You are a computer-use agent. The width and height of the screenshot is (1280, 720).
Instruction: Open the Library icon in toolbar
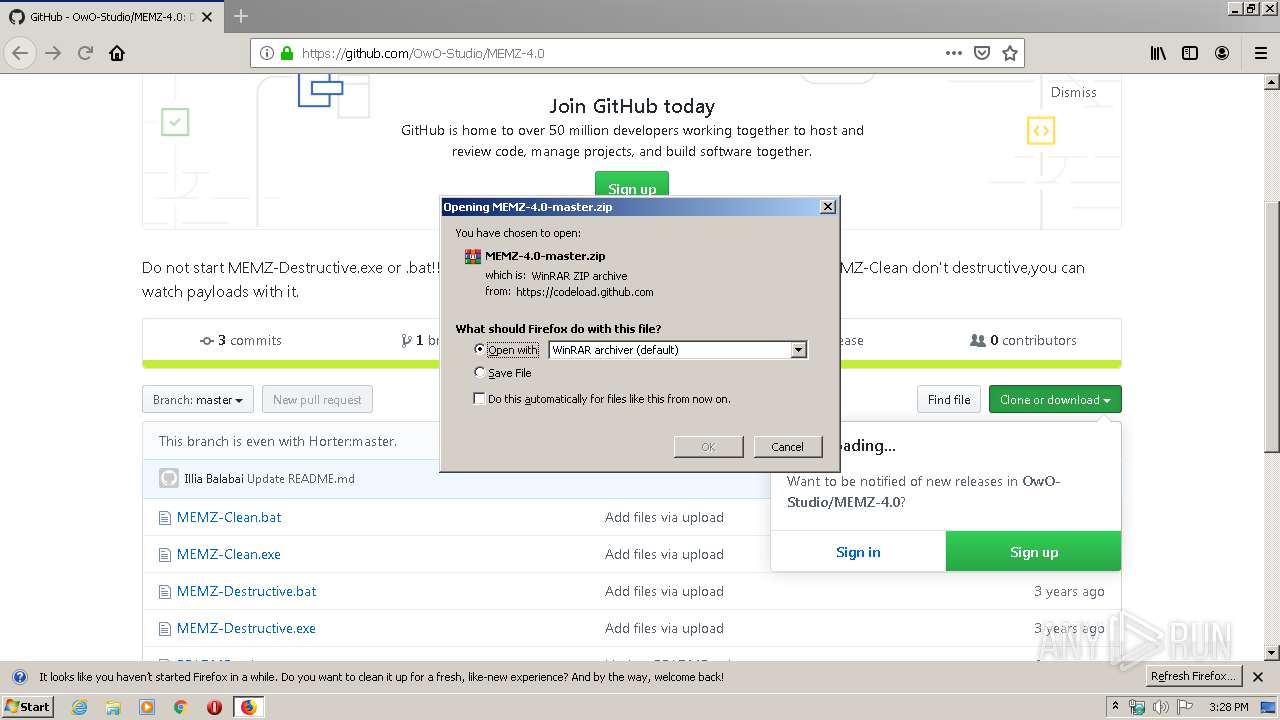(x=1158, y=53)
